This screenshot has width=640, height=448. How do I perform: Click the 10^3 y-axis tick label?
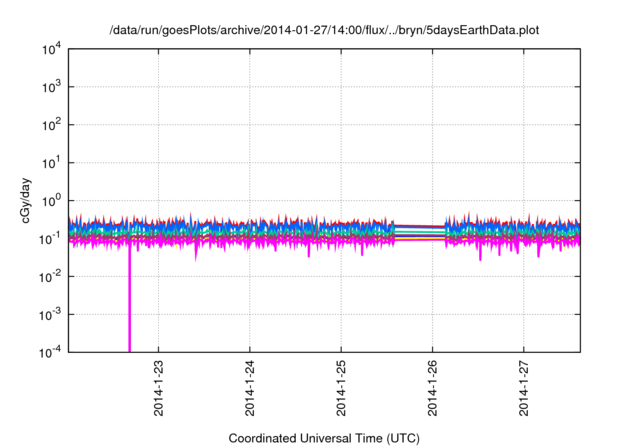[x=51, y=87]
